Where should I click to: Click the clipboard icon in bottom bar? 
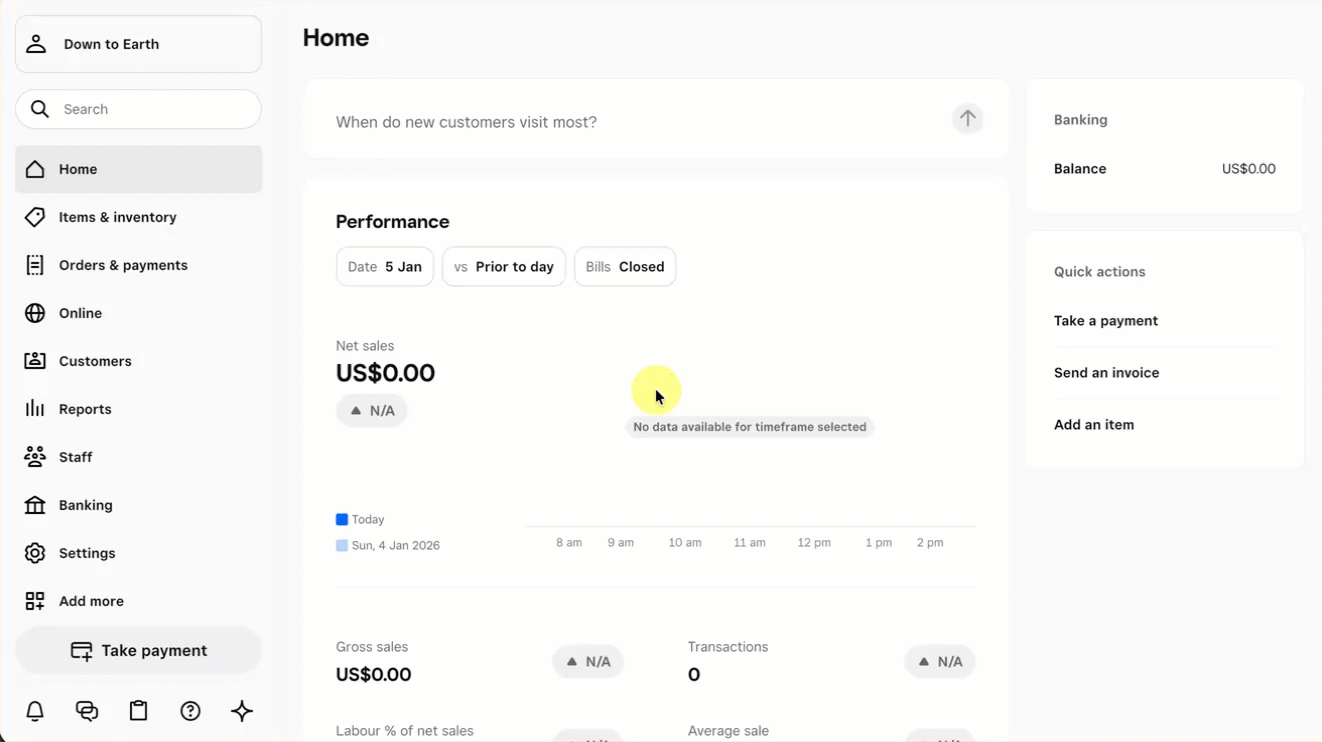pyautogui.click(x=139, y=711)
